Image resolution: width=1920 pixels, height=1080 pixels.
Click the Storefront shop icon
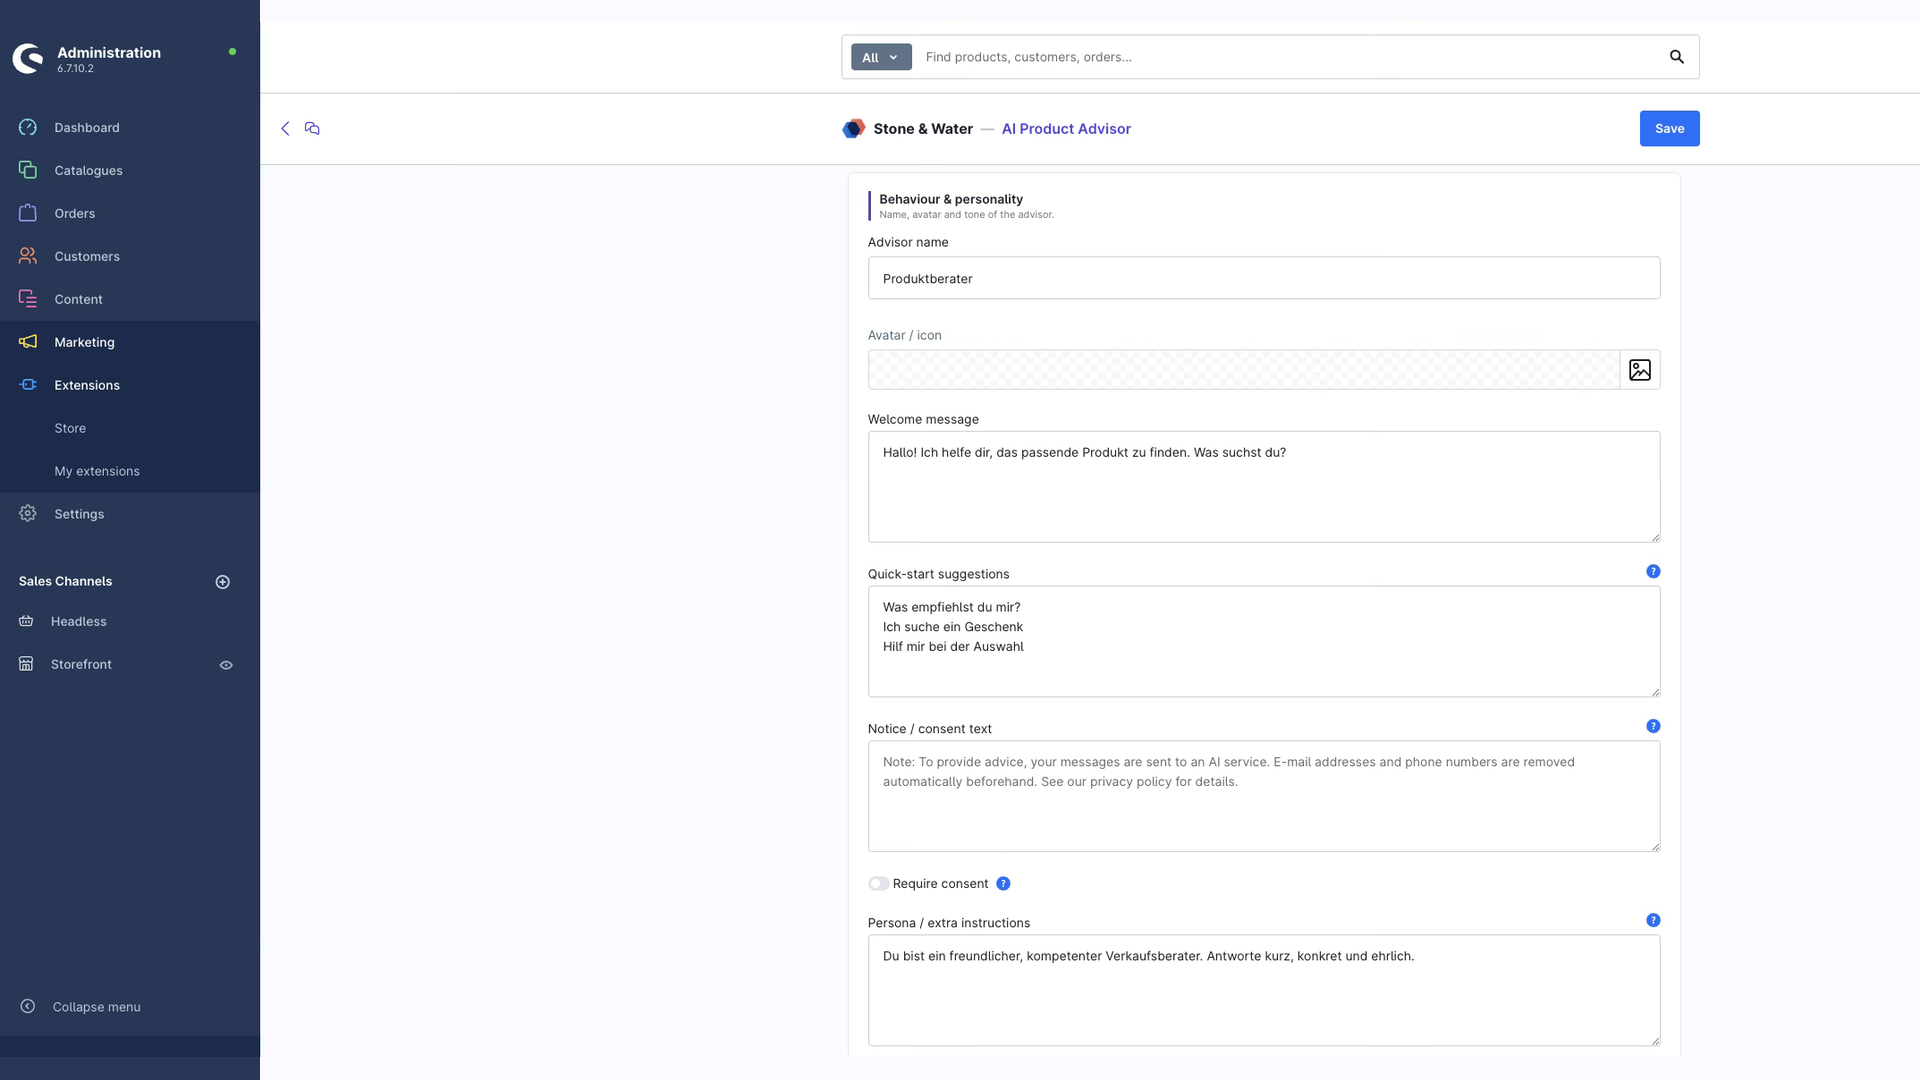tap(26, 664)
